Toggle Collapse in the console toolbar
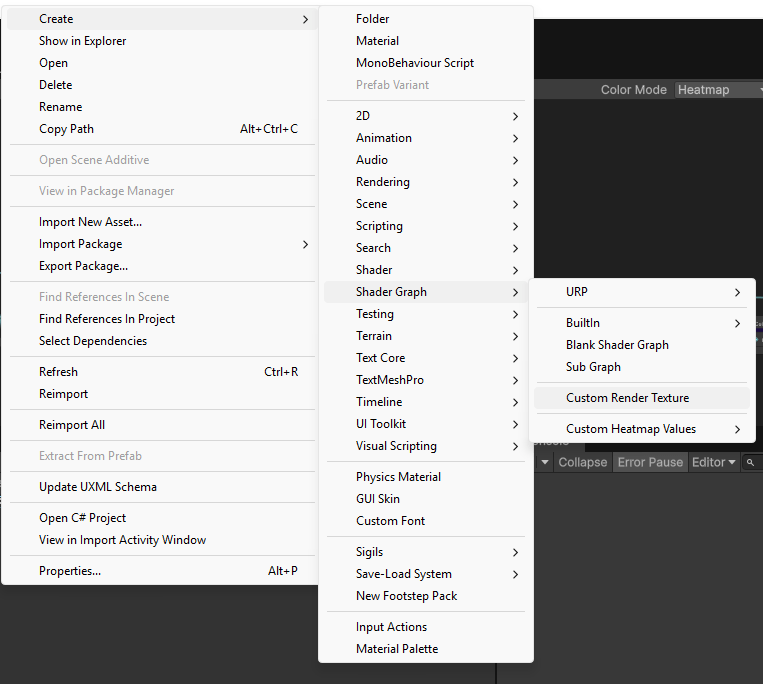 [x=582, y=462]
